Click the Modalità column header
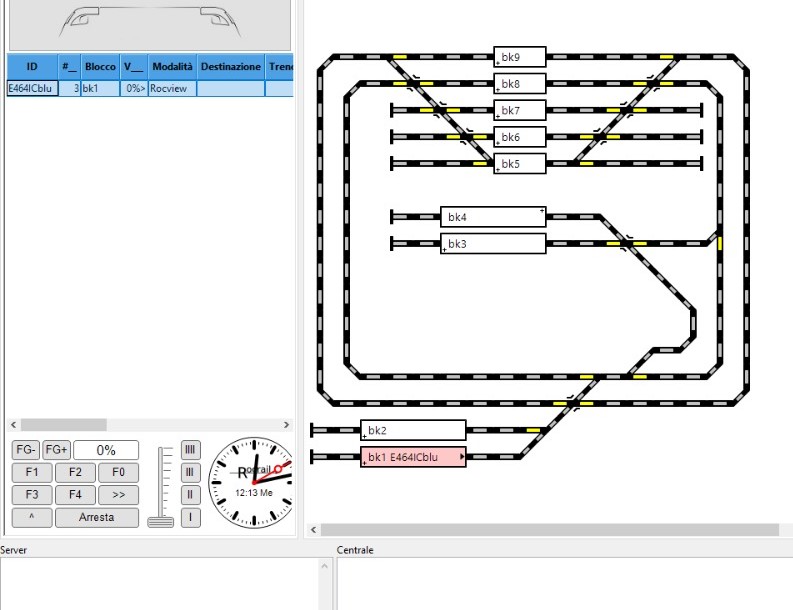793x610 pixels. pos(171,67)
